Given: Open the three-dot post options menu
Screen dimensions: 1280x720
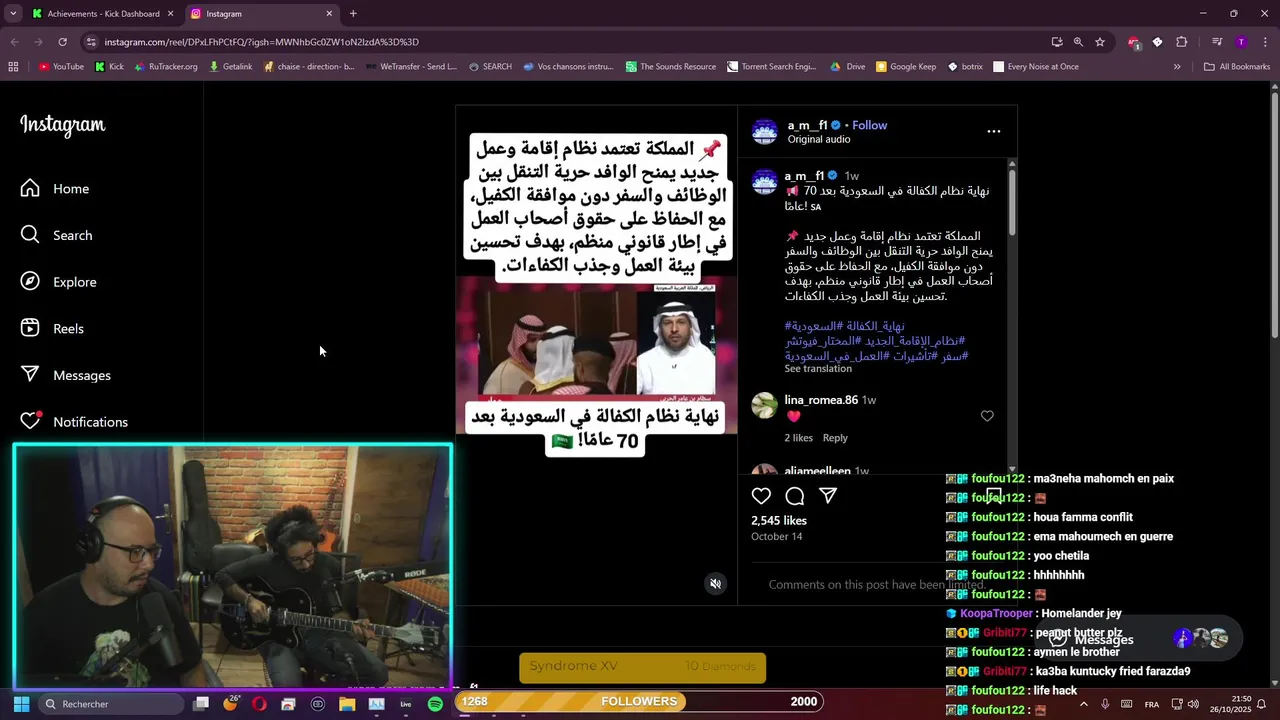Looking at the screenshot, I should coord(993,131).
